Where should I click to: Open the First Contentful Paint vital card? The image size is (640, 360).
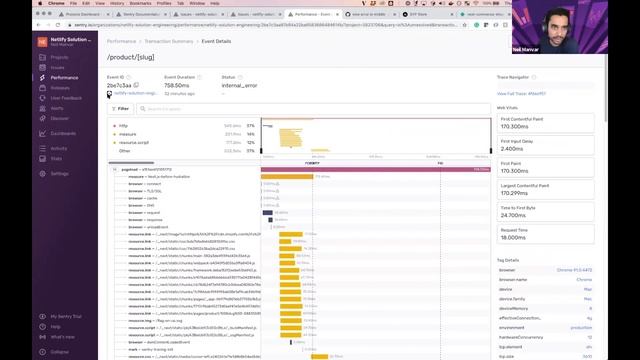pyautogui.click(x=546, y=123)
